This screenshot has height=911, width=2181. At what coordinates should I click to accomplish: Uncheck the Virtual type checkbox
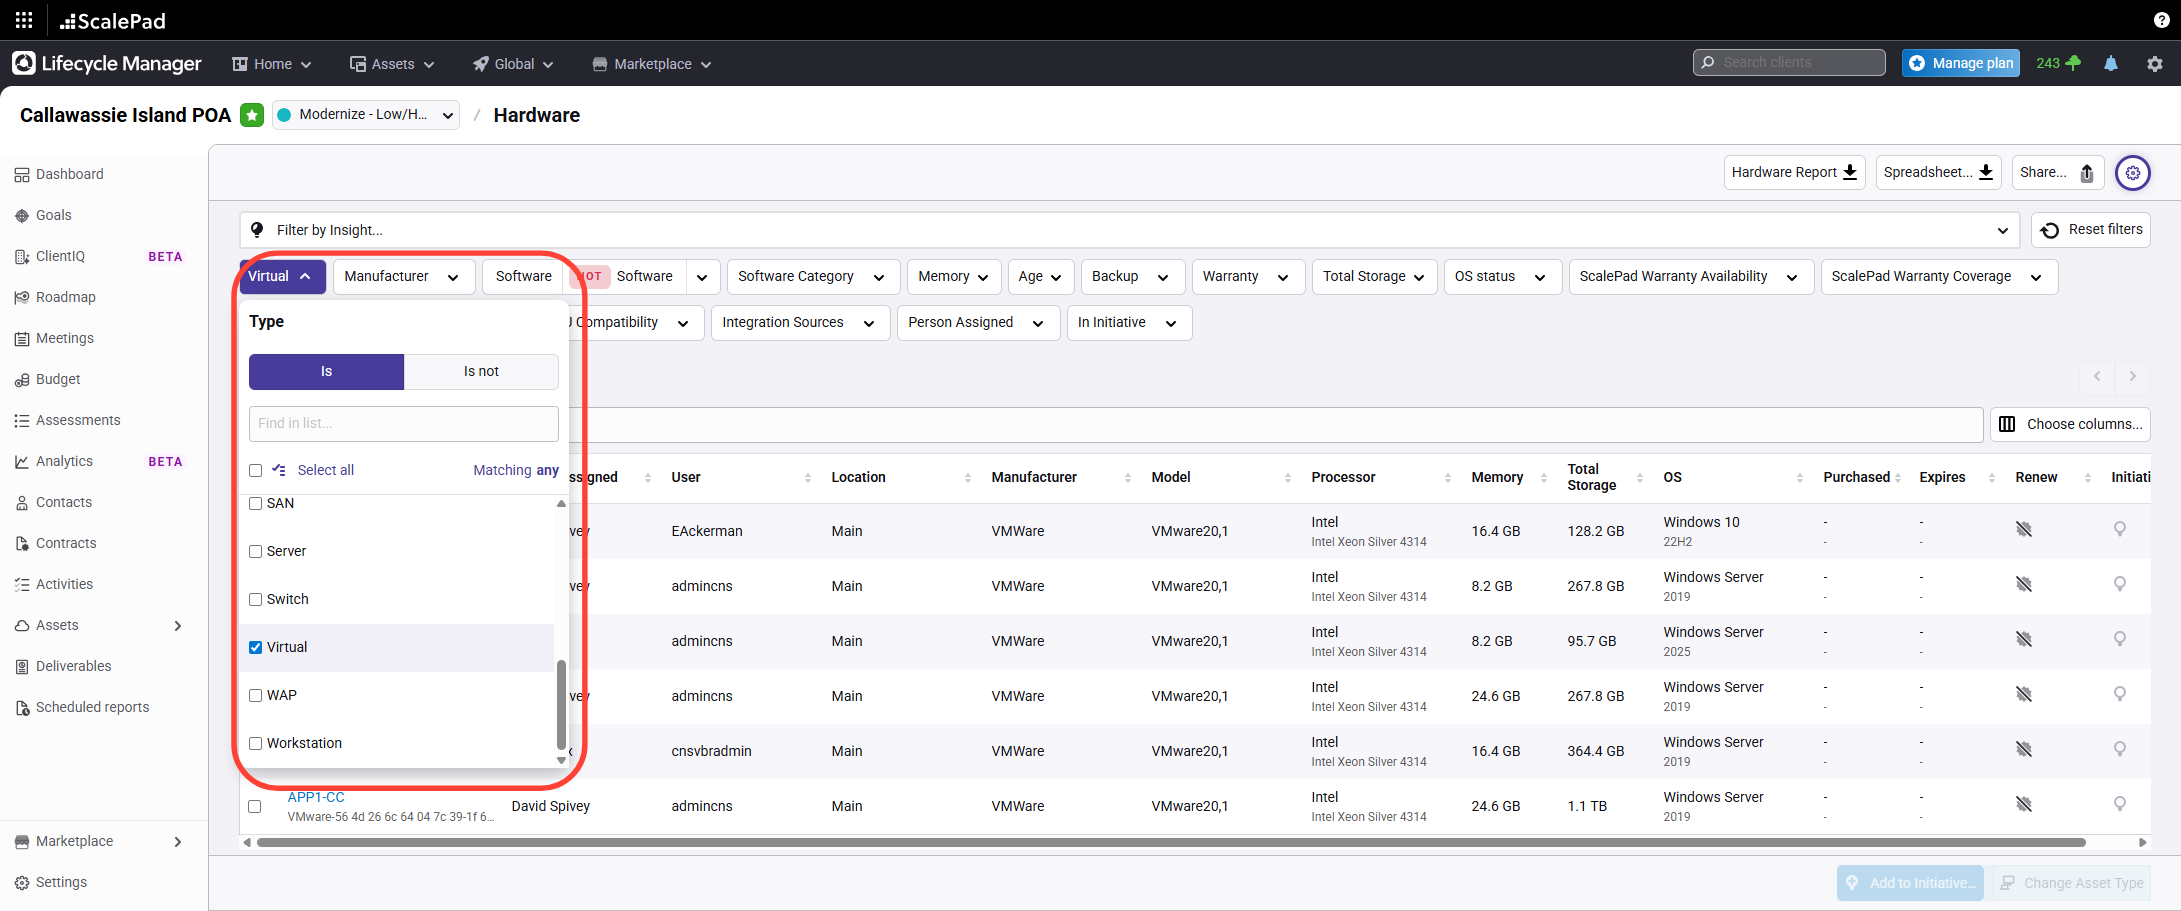[256, 648]
